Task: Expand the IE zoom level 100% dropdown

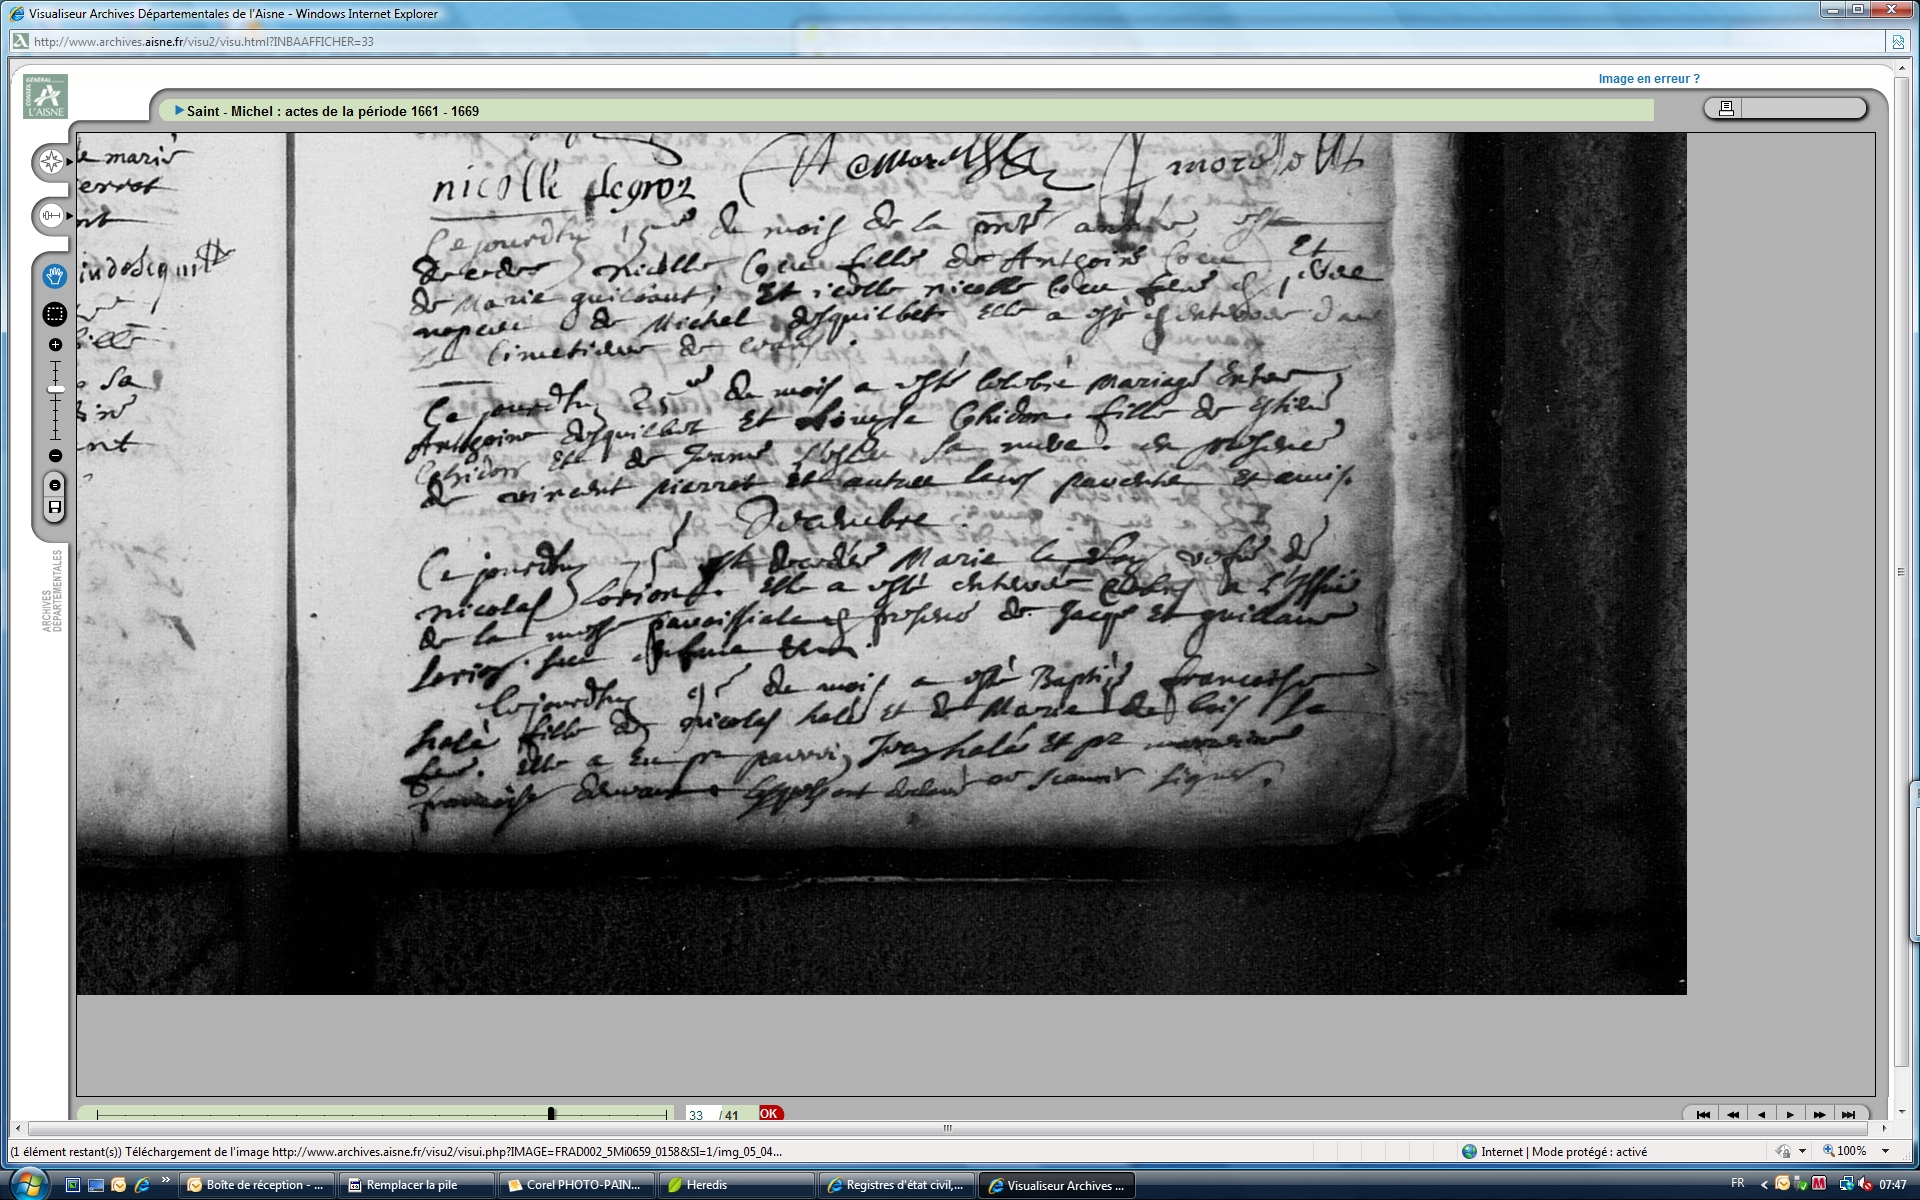Action: pyautogui.click(x=1886, y=1151)
